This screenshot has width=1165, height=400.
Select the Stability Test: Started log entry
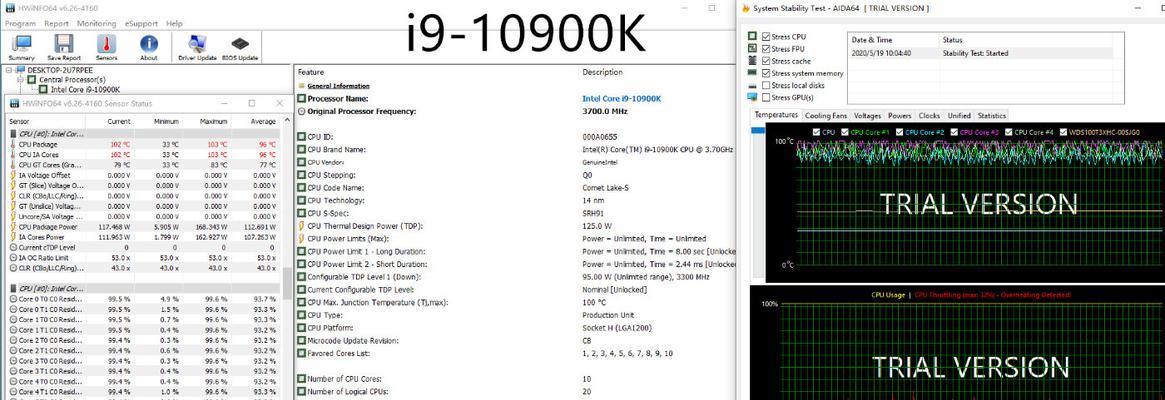coord(980,53)
